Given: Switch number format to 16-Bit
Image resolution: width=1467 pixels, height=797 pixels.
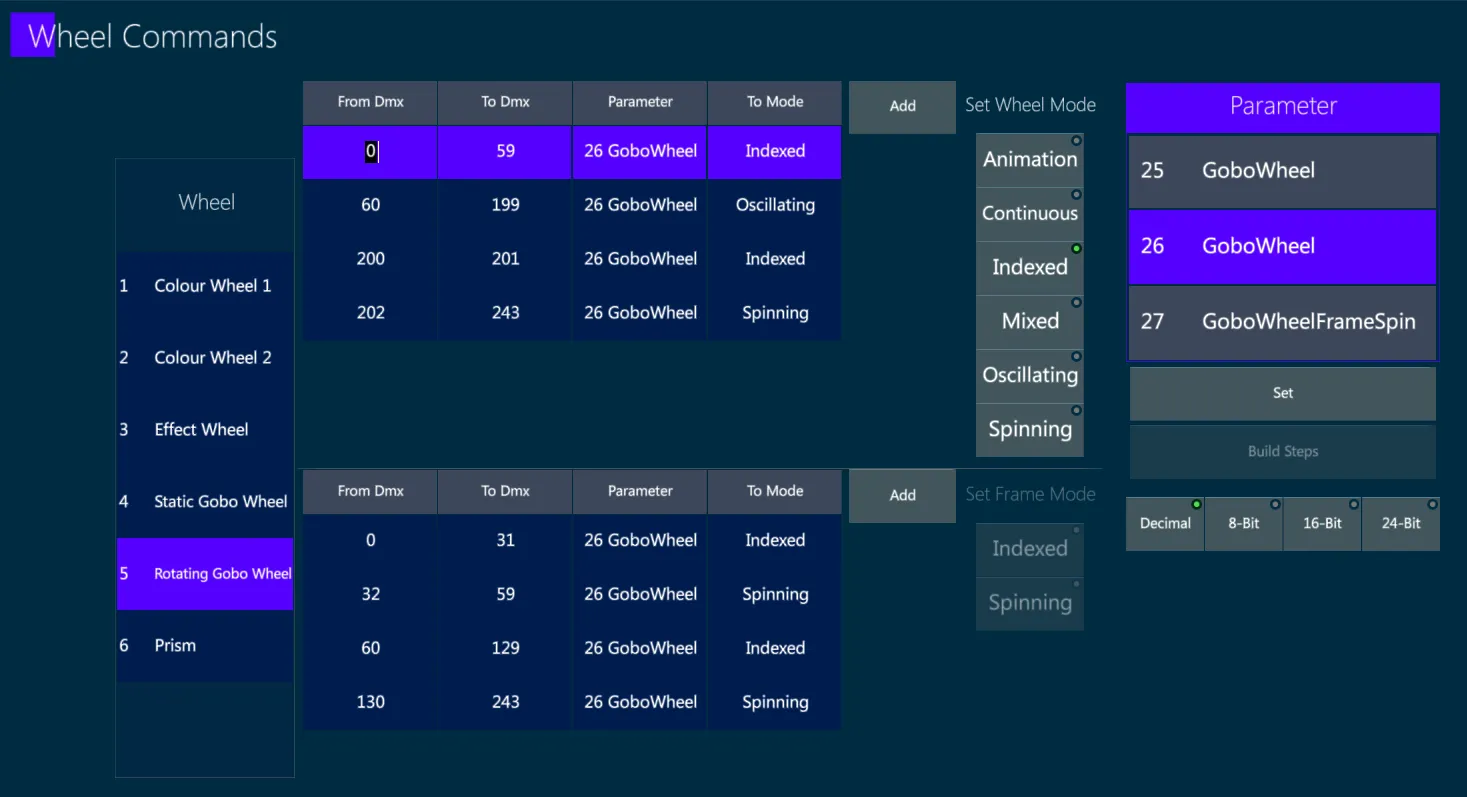Looking at the screenshot, I should (x=1322, y=524).
